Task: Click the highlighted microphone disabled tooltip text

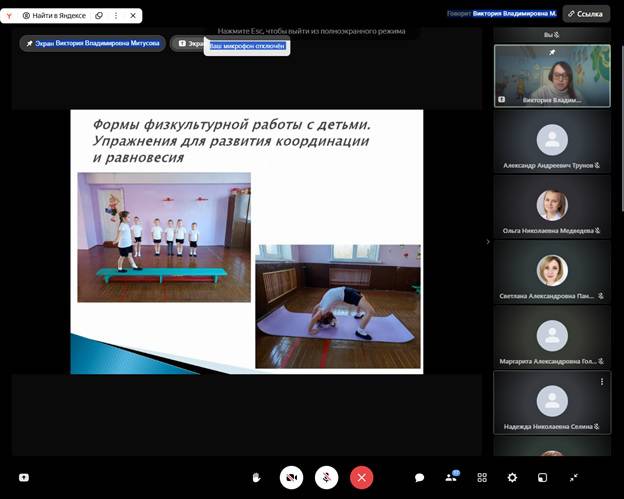Action: click(247, 46)
